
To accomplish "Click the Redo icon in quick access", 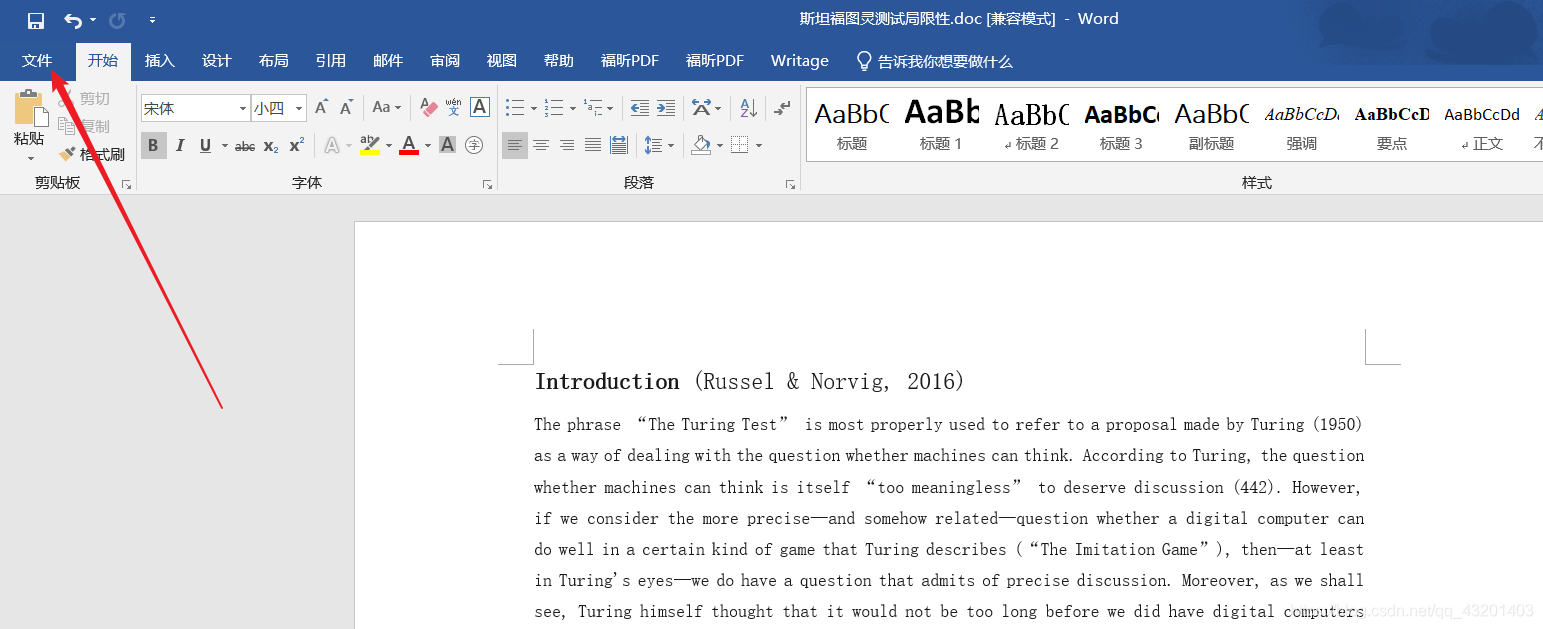I will [117, 20].
